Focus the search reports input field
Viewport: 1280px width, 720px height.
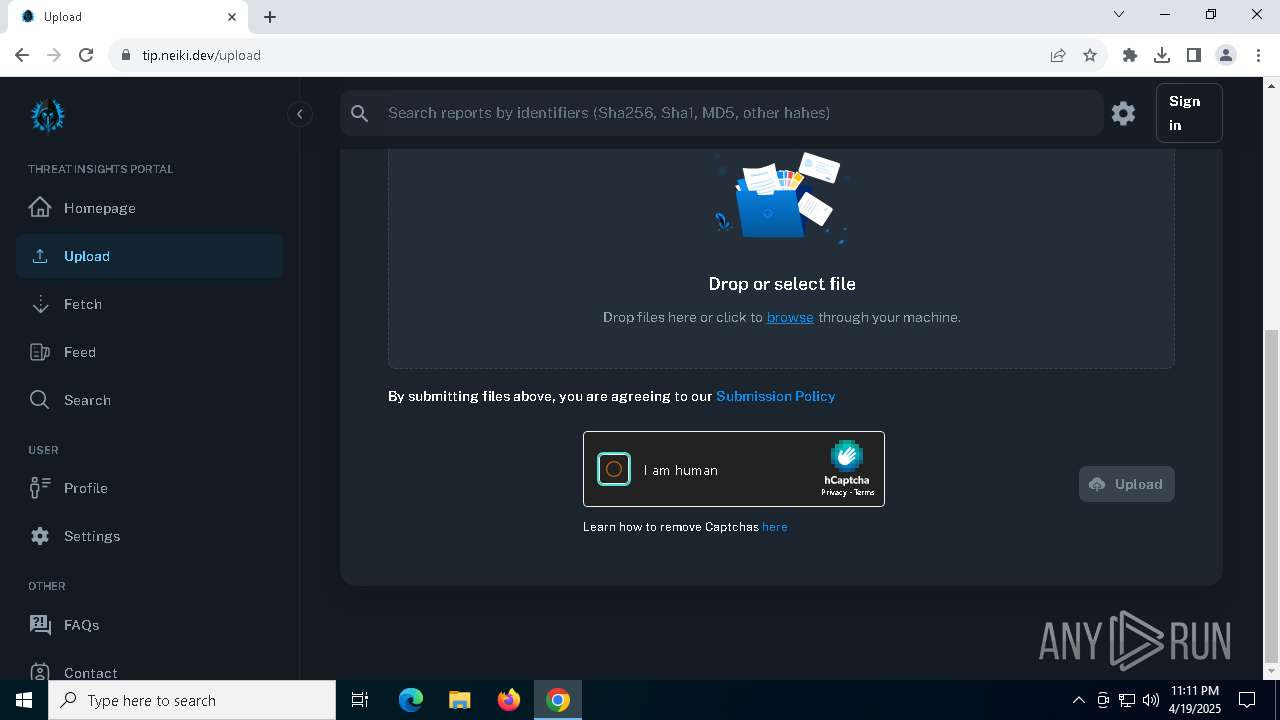tap(740, 113)
